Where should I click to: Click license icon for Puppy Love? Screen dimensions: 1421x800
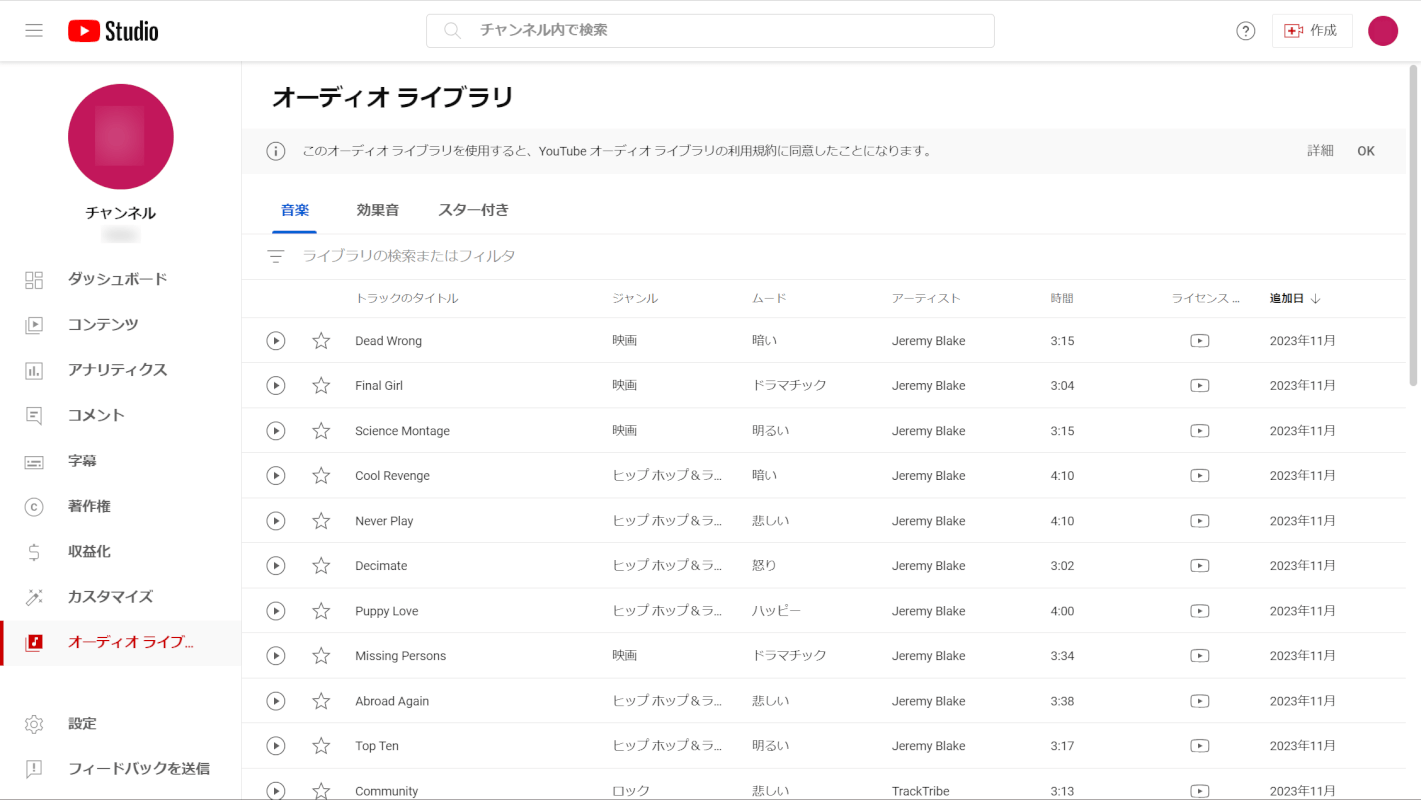1200,611
